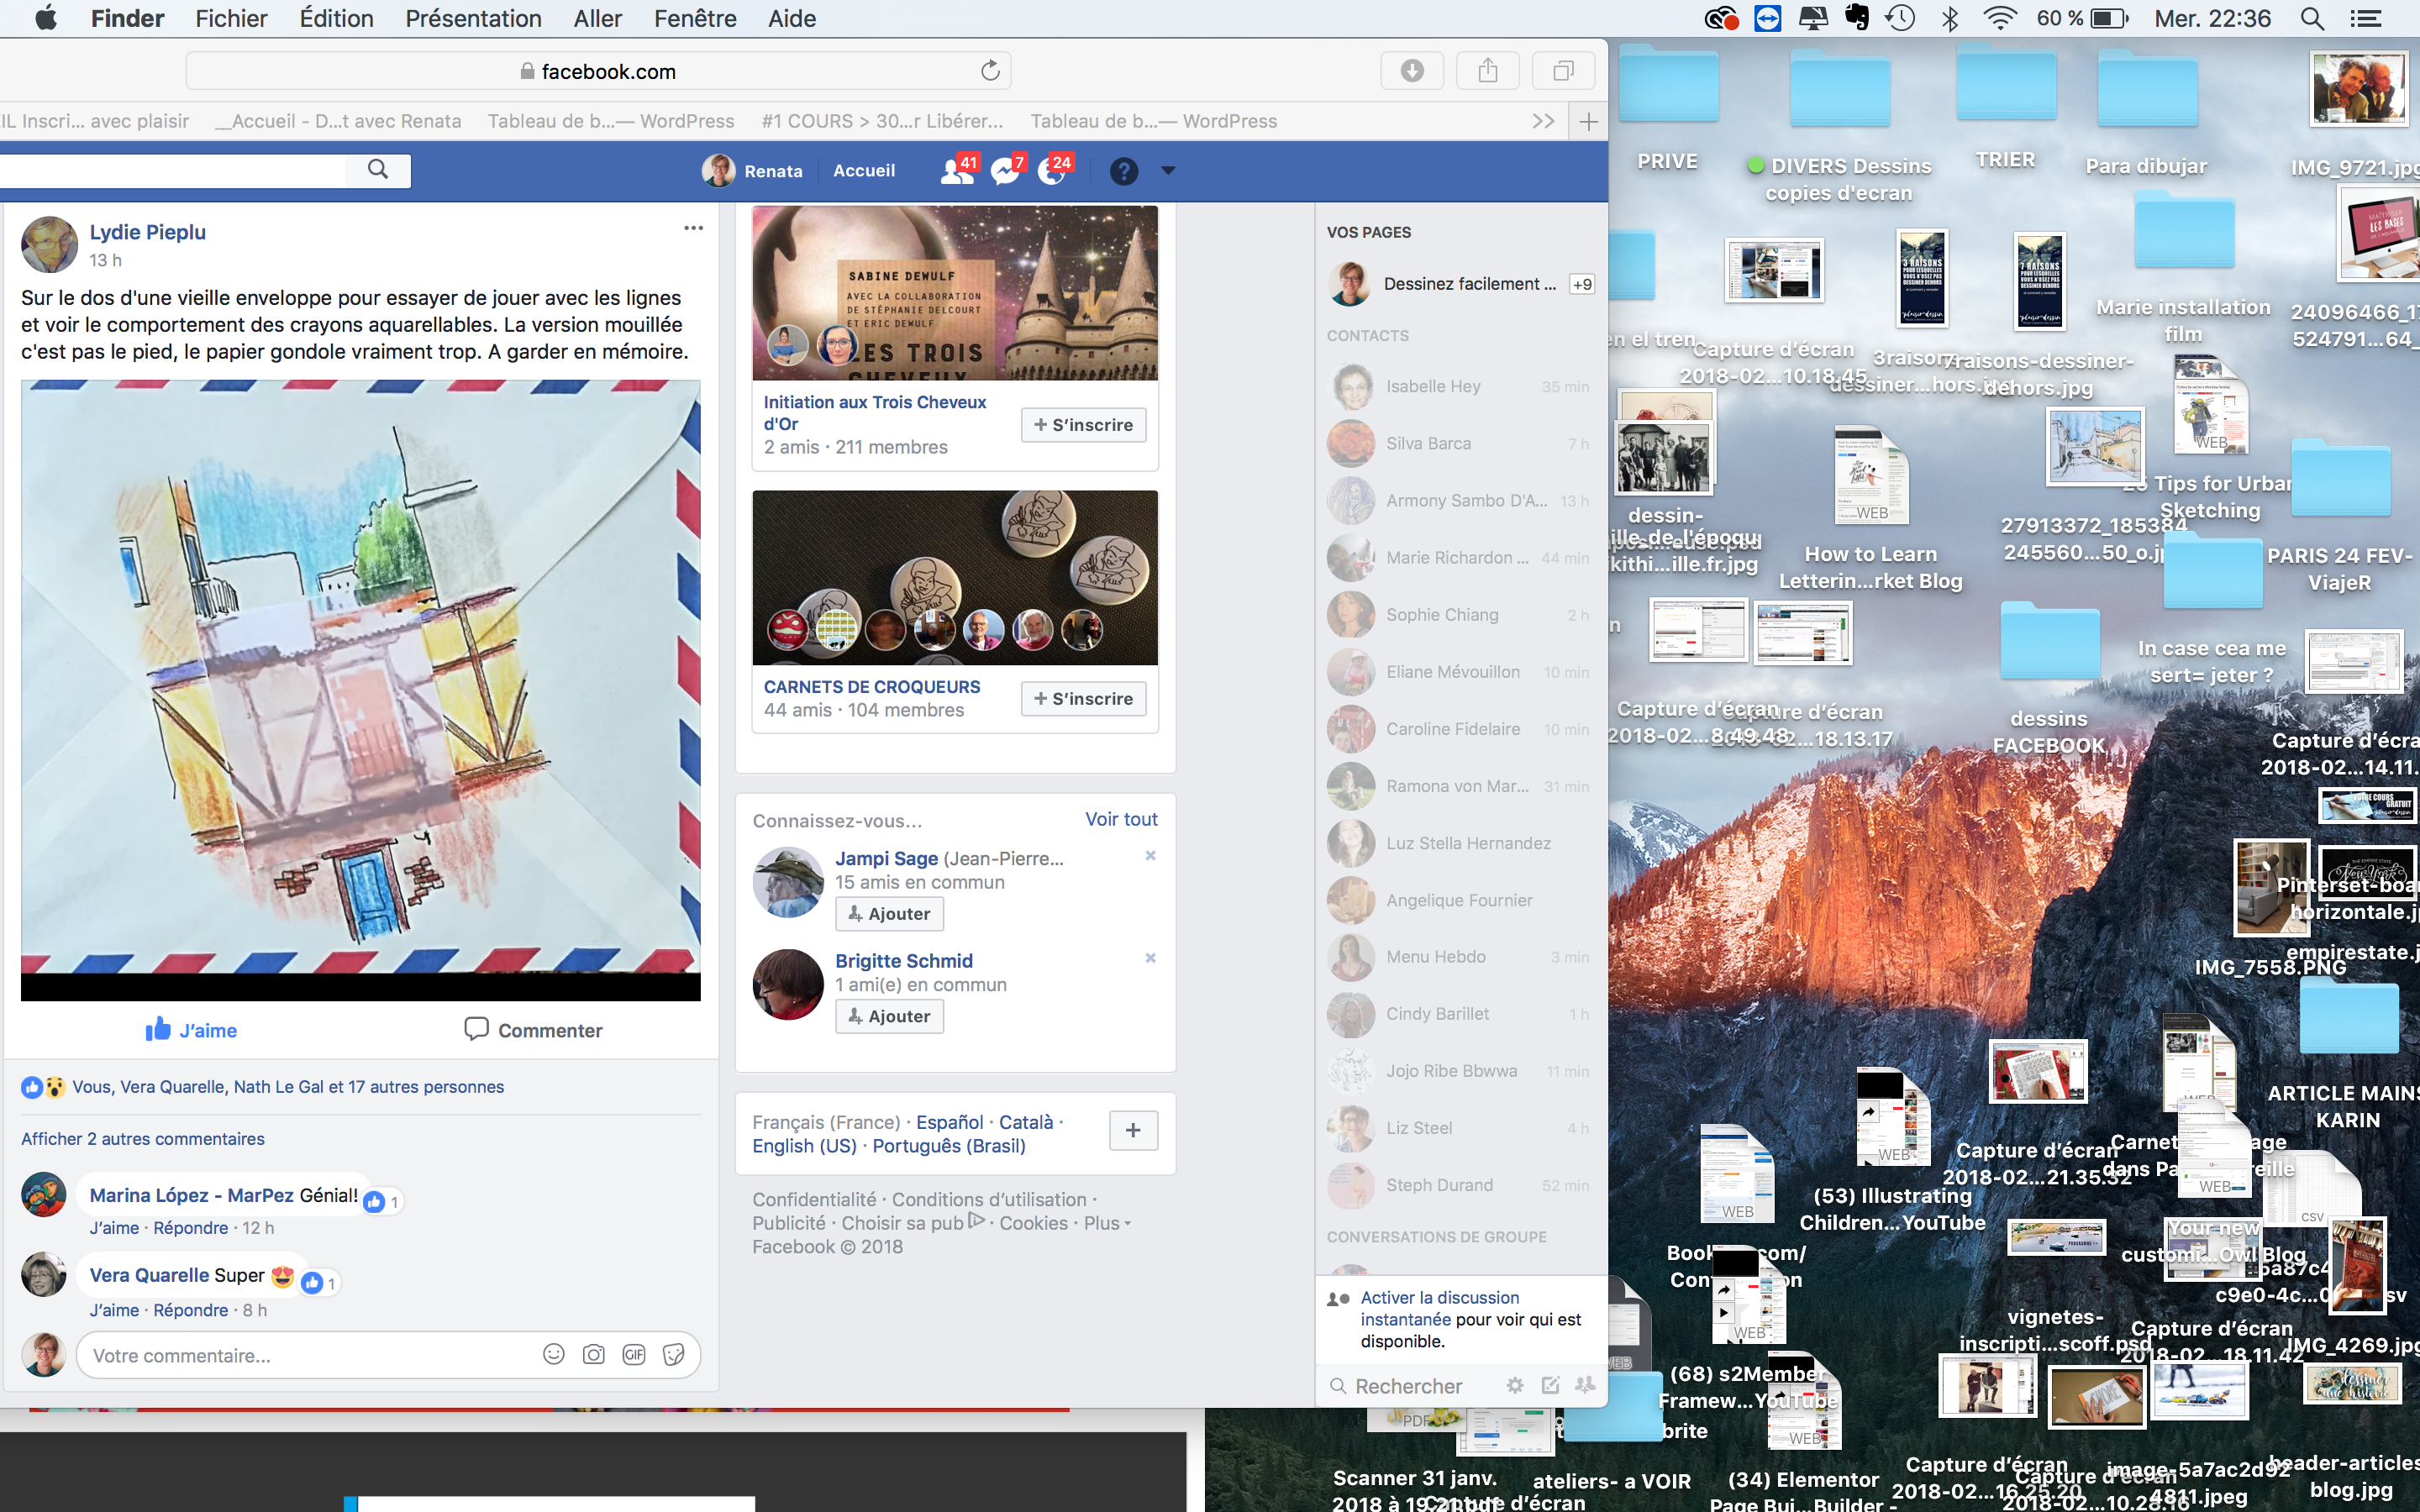This screenshot has height=1512, width=2420.
Task: Expand more languages with plus button
Action: [1133, 1130]
